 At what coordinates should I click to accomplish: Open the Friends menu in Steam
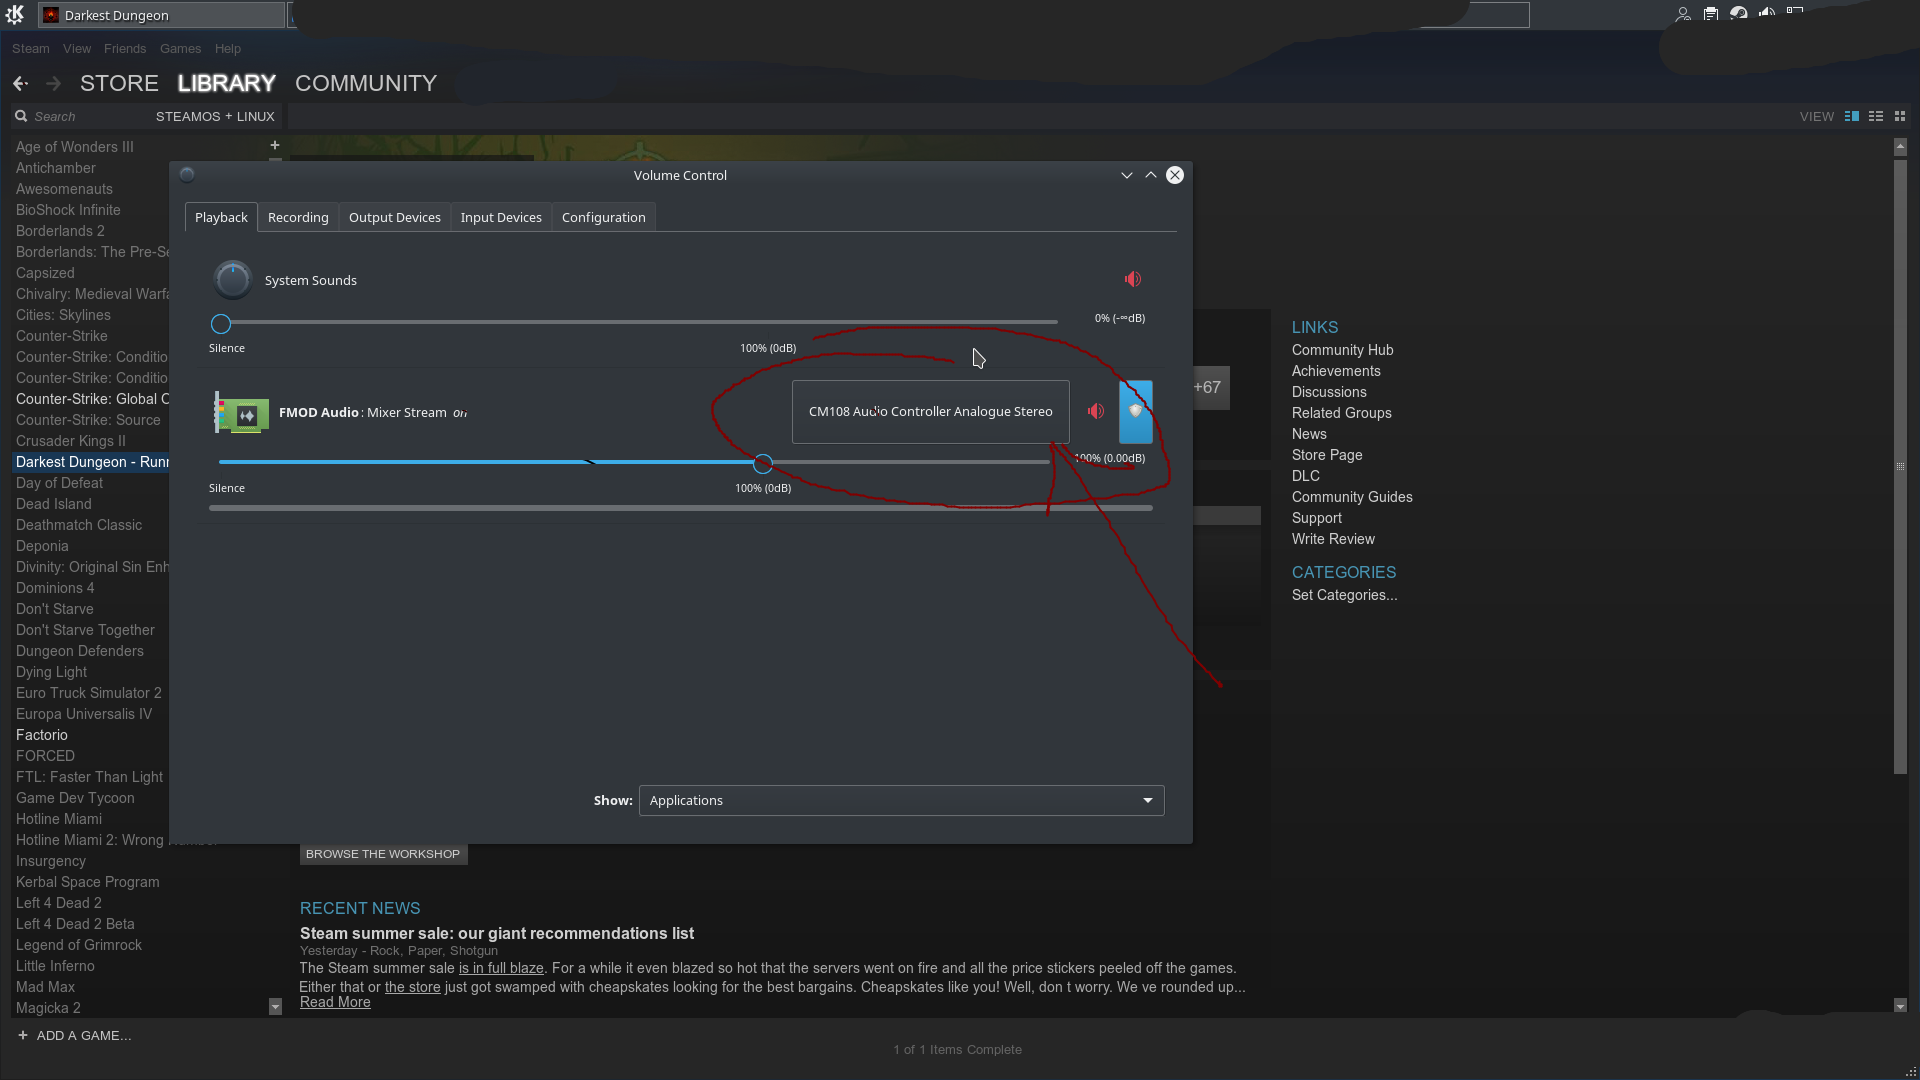click(125, 48)
